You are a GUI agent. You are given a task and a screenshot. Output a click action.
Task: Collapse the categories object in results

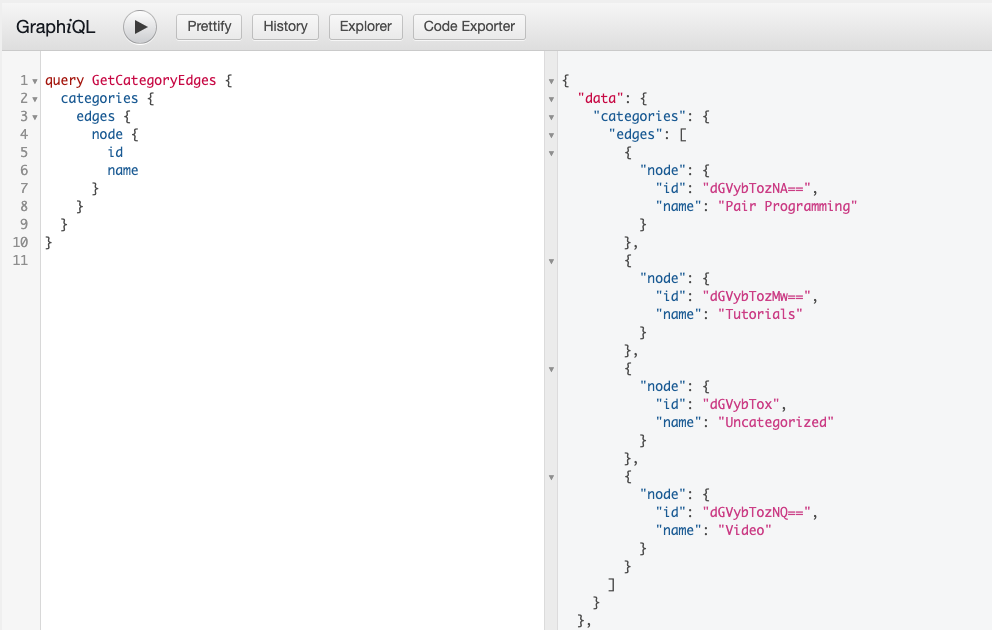tap(551, 117)
